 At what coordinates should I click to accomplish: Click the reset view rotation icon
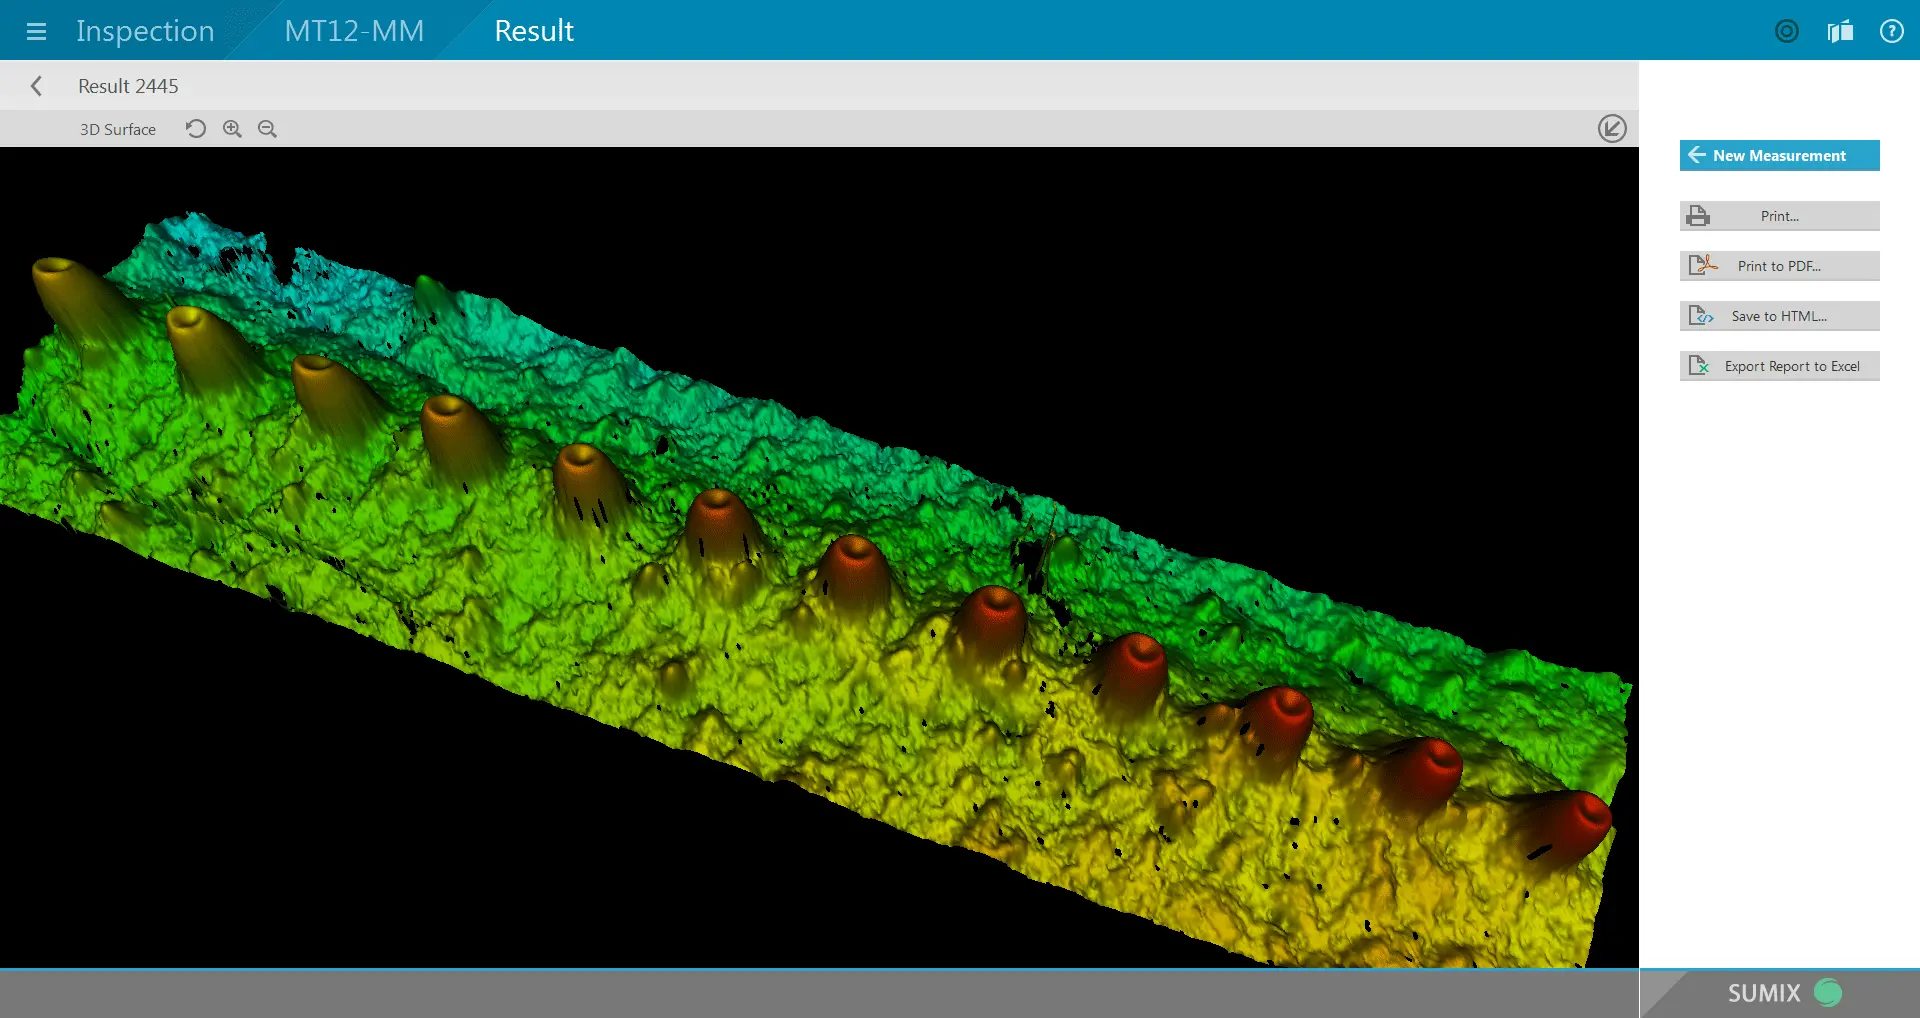(195, 128)
